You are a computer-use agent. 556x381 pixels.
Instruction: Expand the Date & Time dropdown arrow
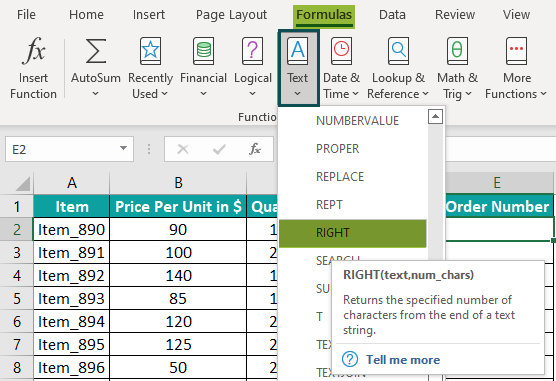coord(356,94)
